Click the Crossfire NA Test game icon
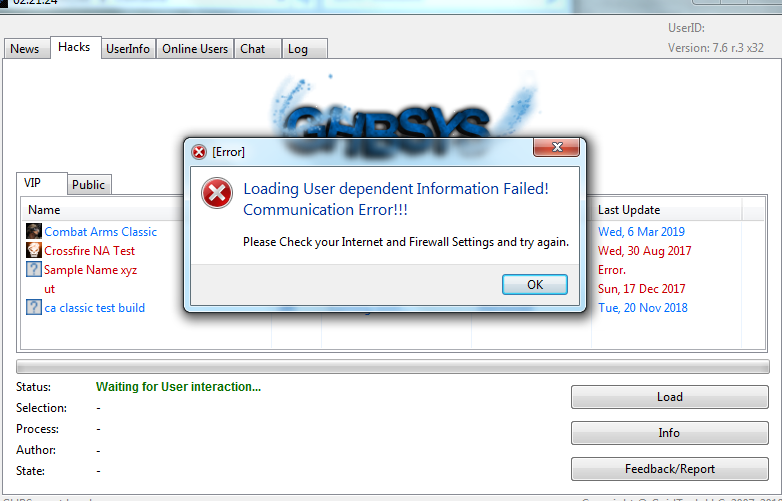 (x=34, y=250)
